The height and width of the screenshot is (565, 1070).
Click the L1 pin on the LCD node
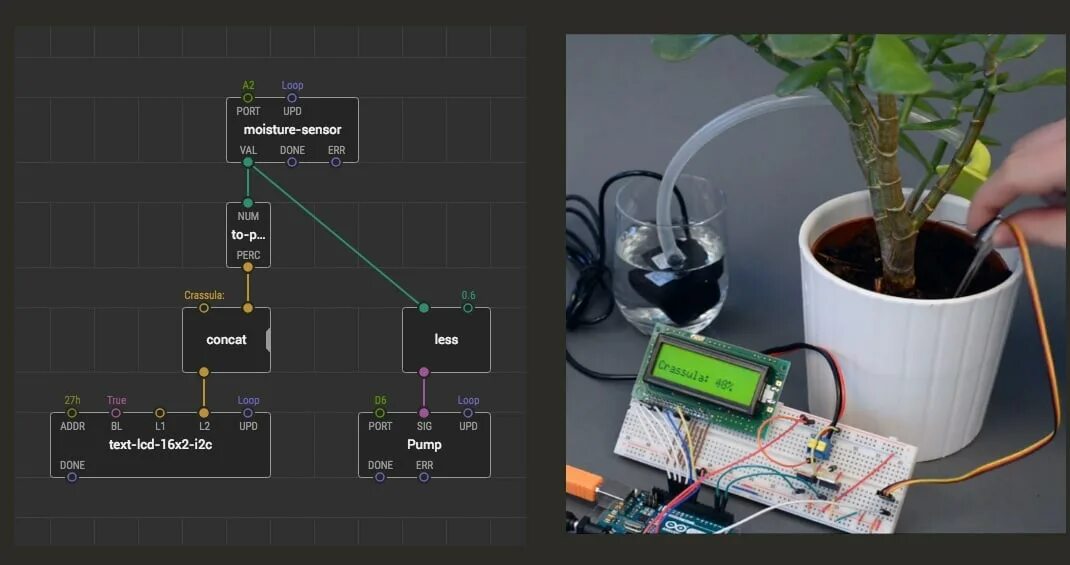[160, 413]
